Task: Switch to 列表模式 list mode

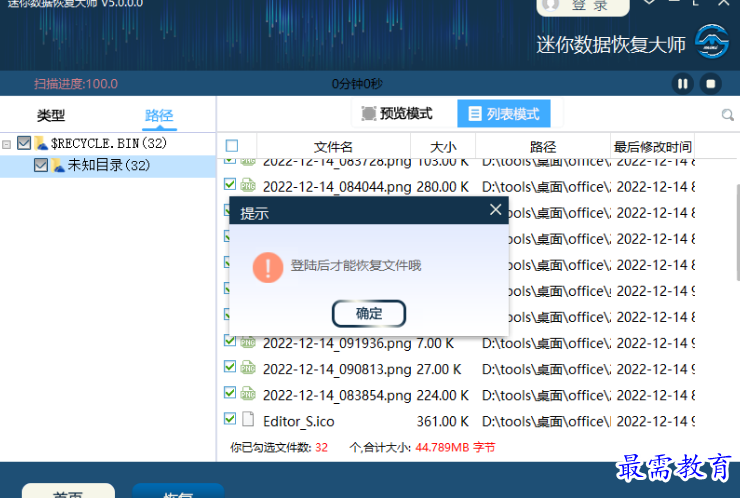Action: point(504,113)
